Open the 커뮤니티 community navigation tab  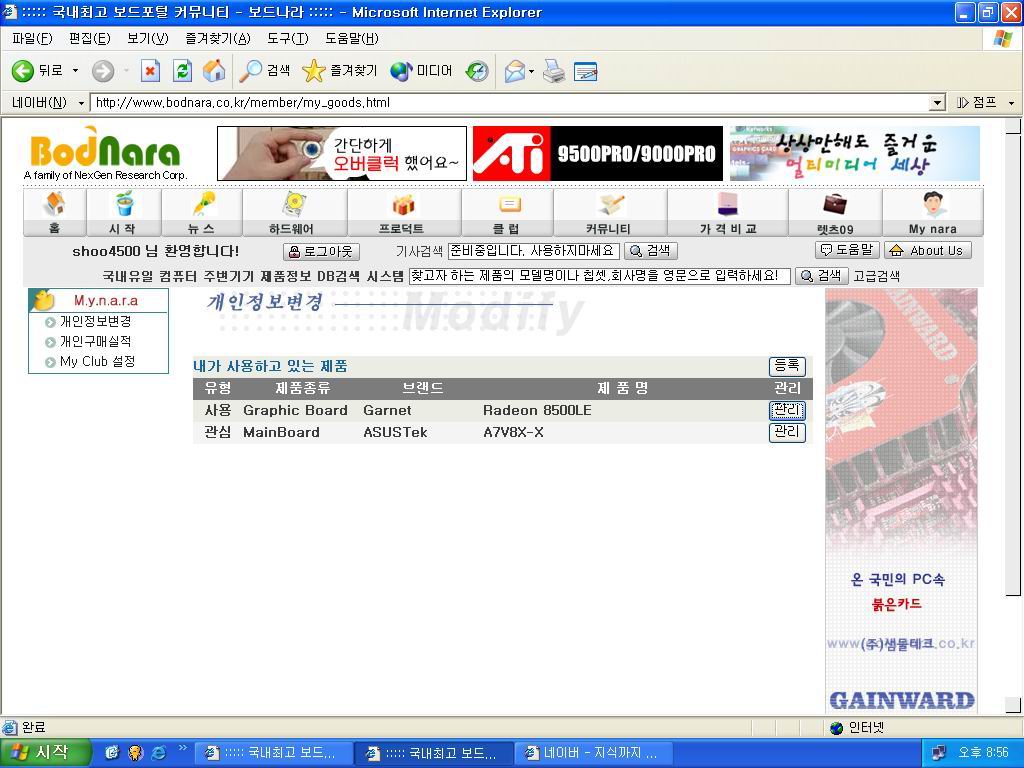click(x=610, y=212)
